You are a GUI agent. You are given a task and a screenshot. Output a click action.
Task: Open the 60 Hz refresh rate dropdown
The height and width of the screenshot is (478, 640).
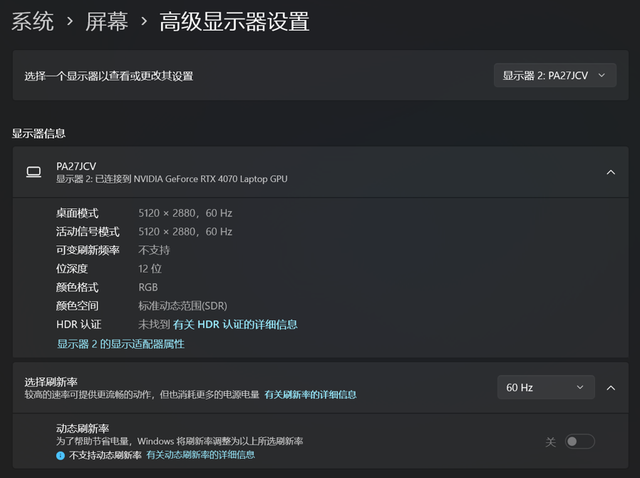(x=546, y=387)
